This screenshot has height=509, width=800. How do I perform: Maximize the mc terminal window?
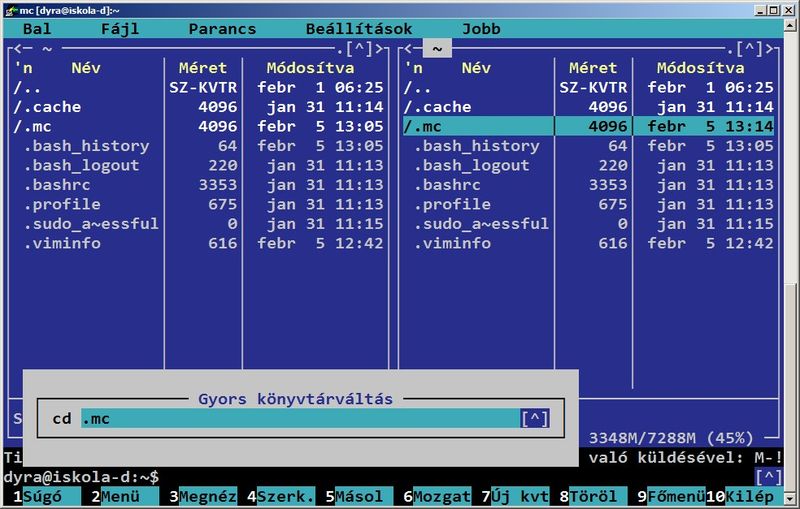tap(773, 10)
